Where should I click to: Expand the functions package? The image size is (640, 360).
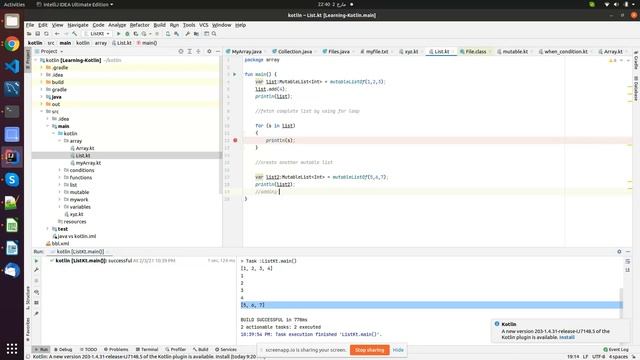(x=59, y=178)
